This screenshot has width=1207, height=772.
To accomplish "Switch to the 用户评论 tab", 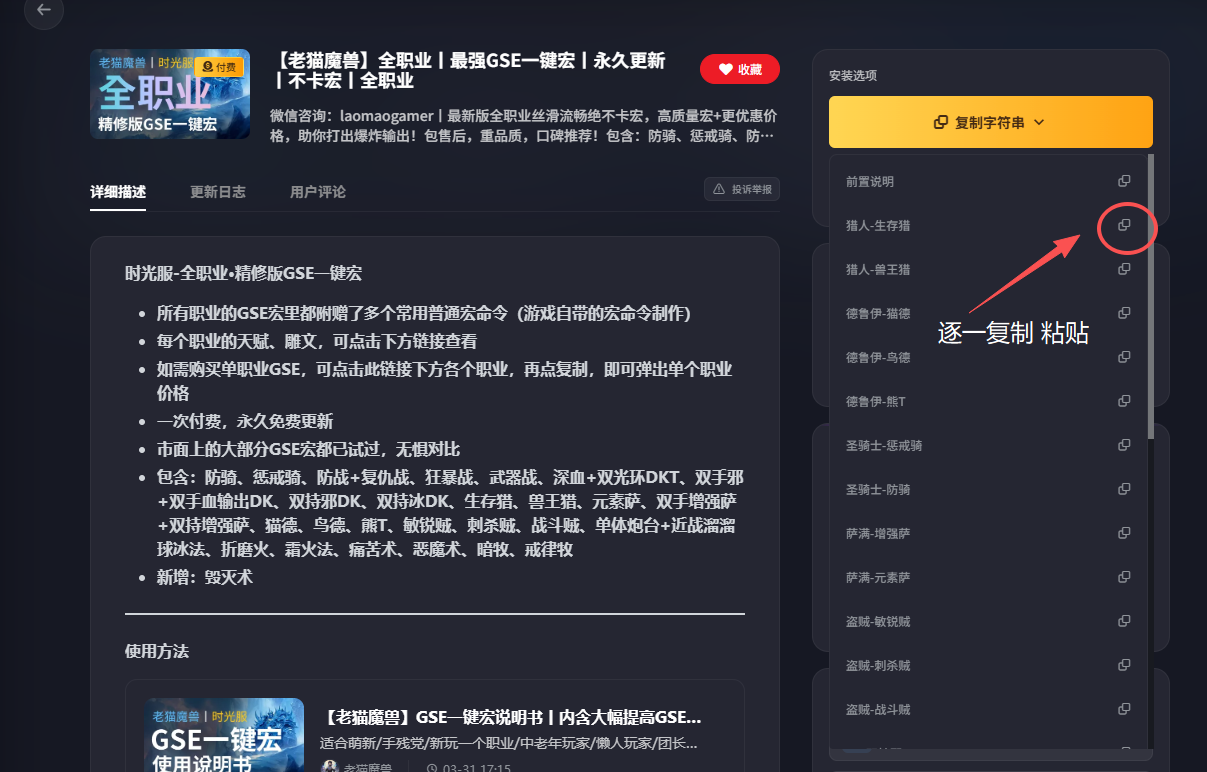I will [318, 191].
